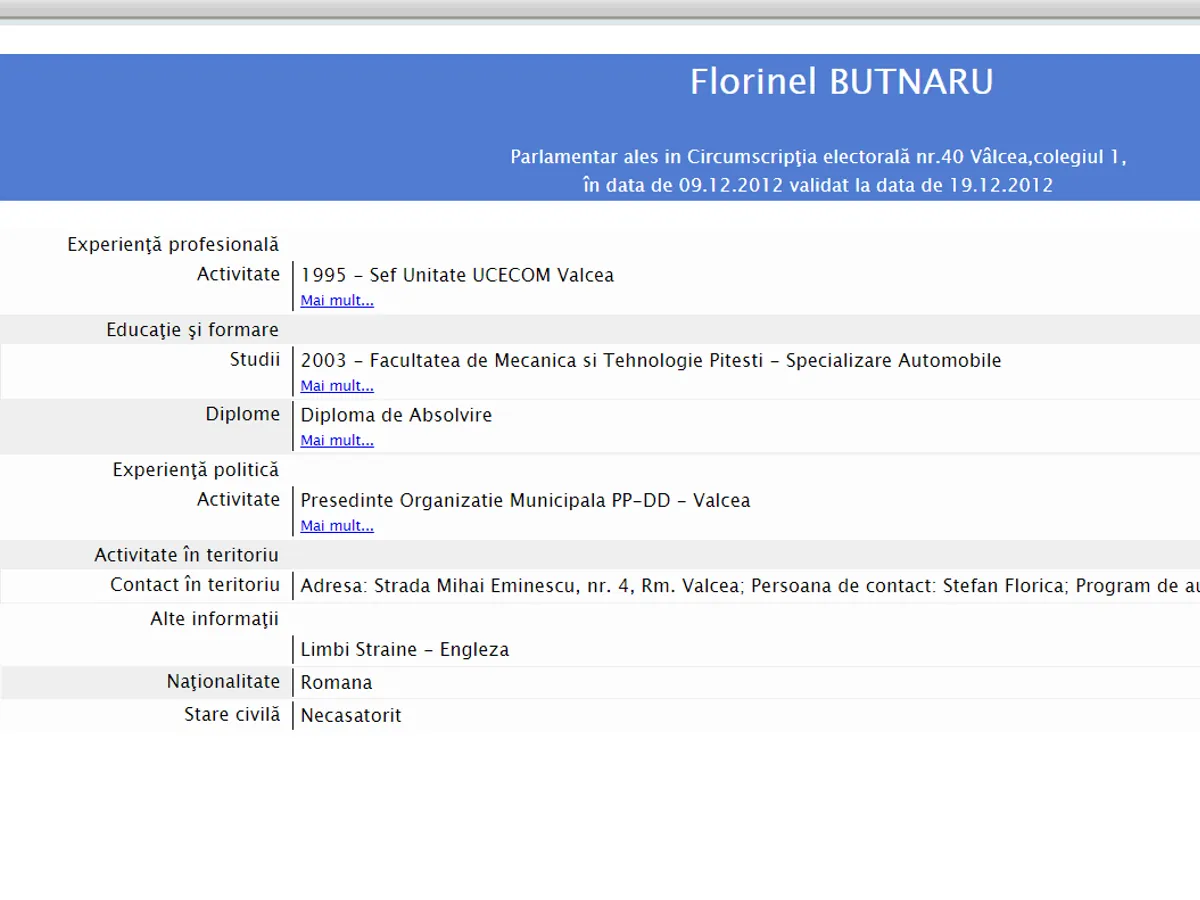Click the 'Parlamentar ales in Circumscripţia' subtitle line

click(x=817, y=157)
